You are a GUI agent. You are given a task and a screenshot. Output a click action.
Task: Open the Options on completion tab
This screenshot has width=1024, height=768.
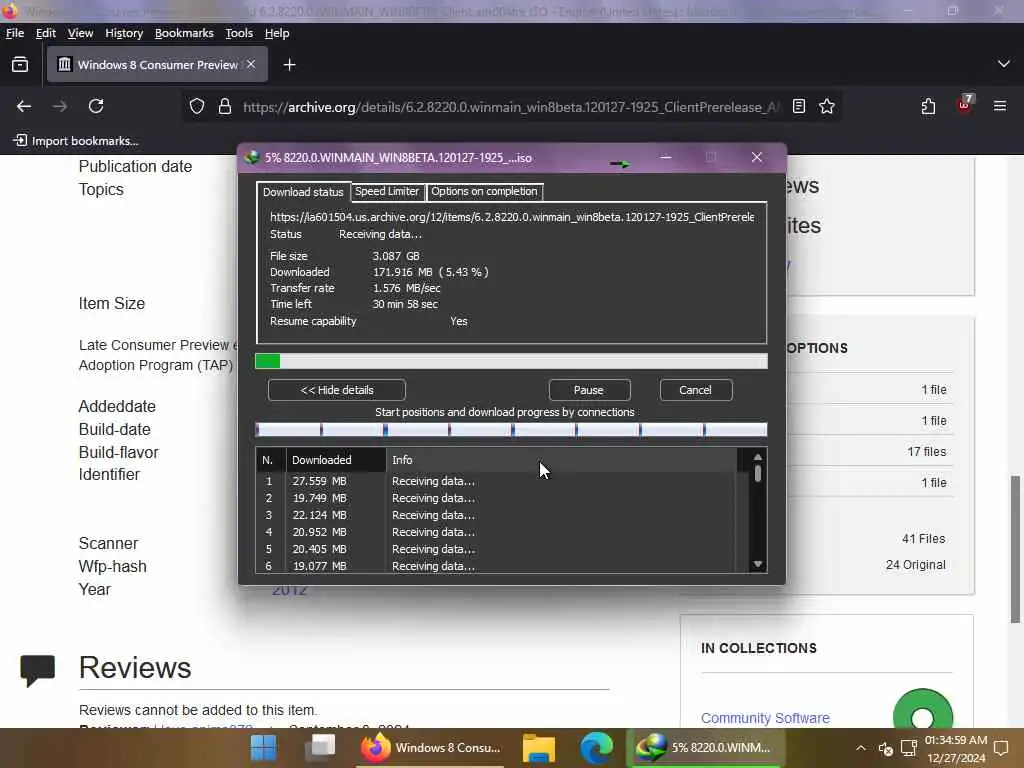[x=484, y=191]
